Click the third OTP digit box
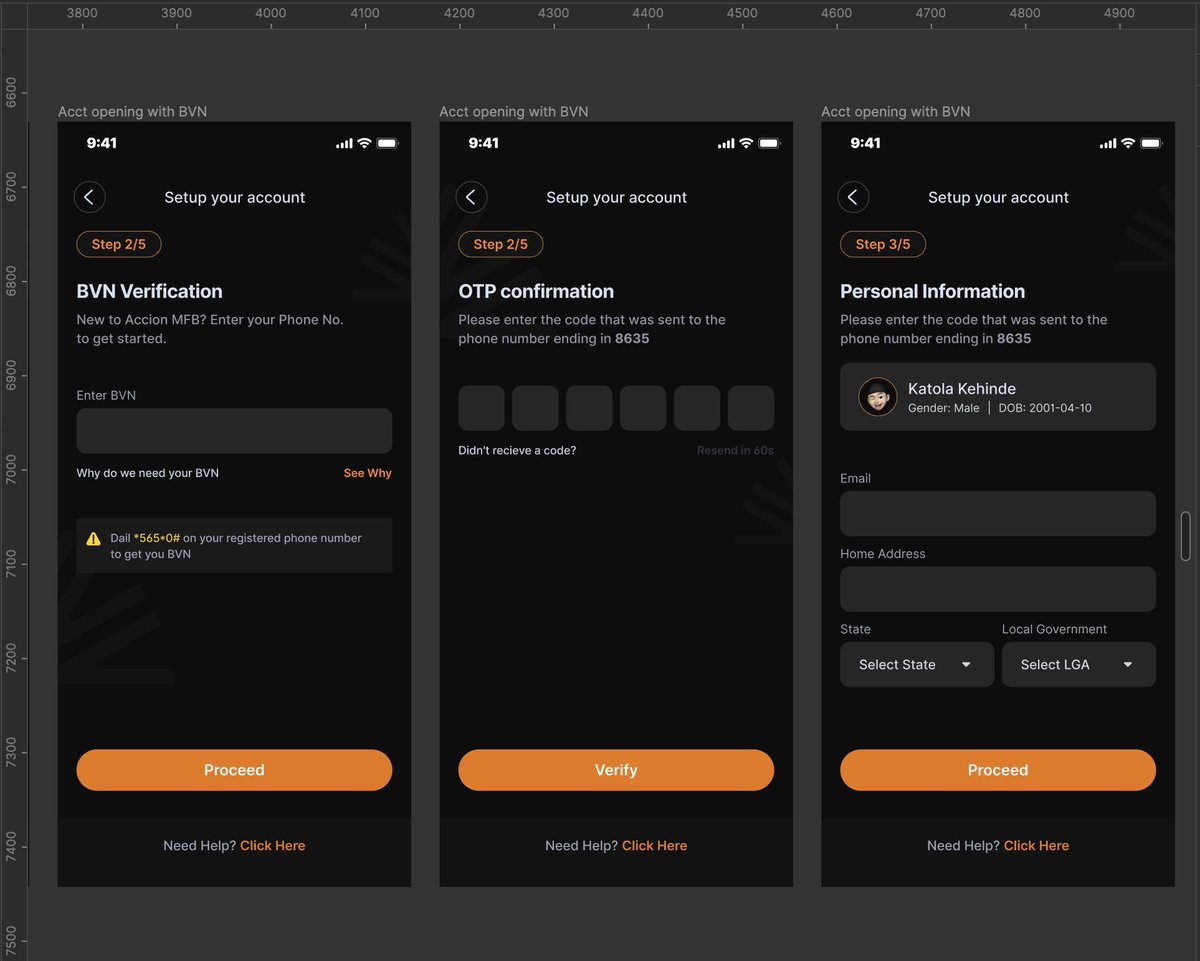Image resolution: width=1200 pixels, height=961 pixels. (589, 408)
